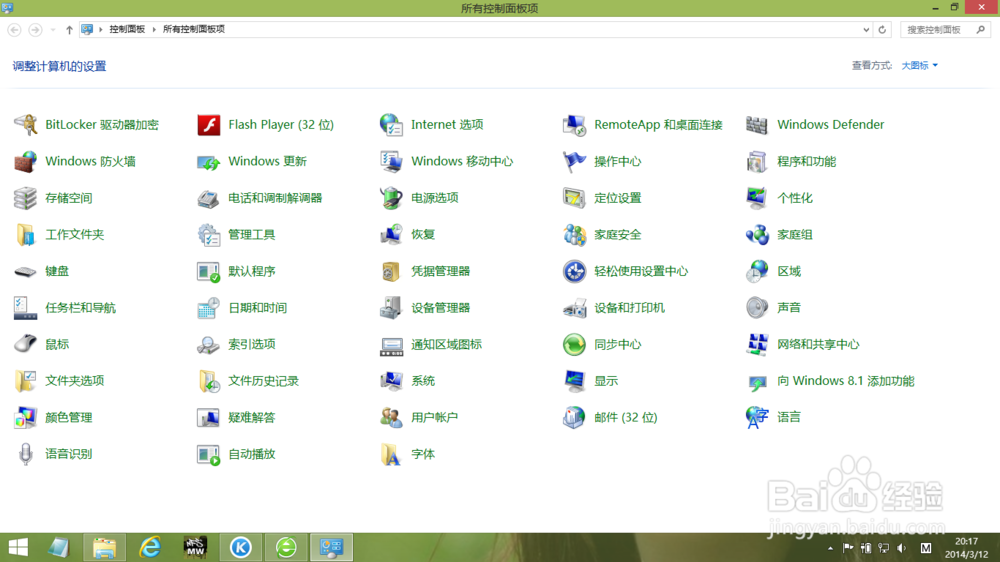
Task: Open the 网络和共享中心 icon
Action: (757, 344)
